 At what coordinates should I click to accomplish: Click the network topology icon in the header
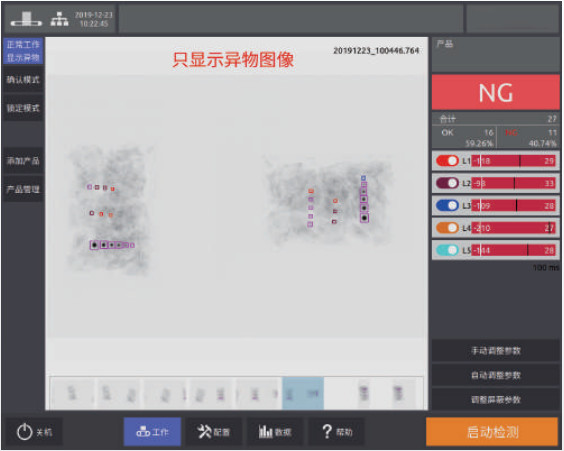[x=59, y=19]
